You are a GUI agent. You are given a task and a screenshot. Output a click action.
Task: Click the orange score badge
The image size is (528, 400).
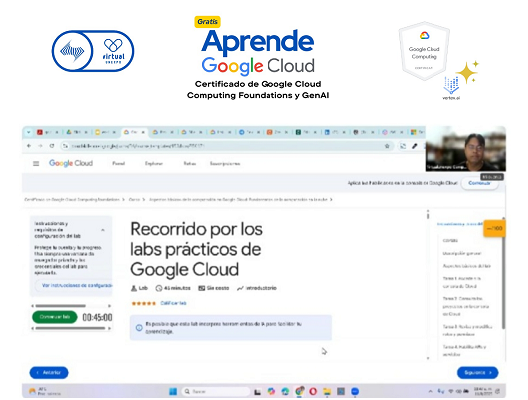click(x=494, y=229)
